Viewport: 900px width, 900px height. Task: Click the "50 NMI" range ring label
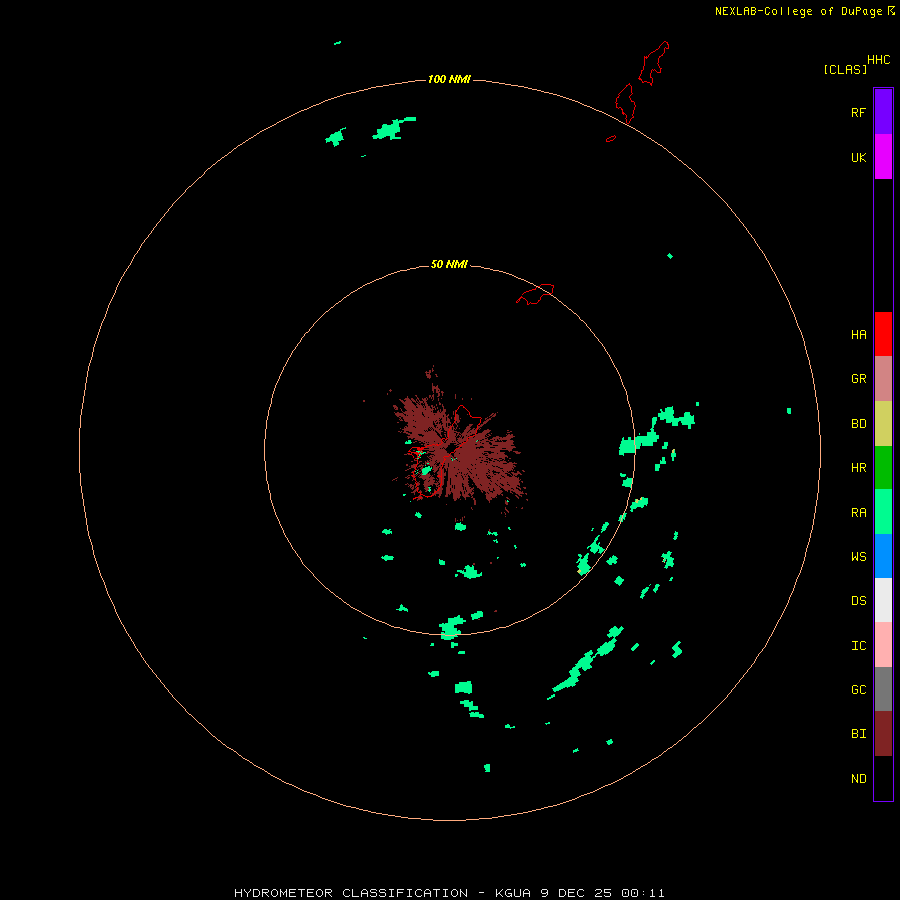click(x=449, y=264)
